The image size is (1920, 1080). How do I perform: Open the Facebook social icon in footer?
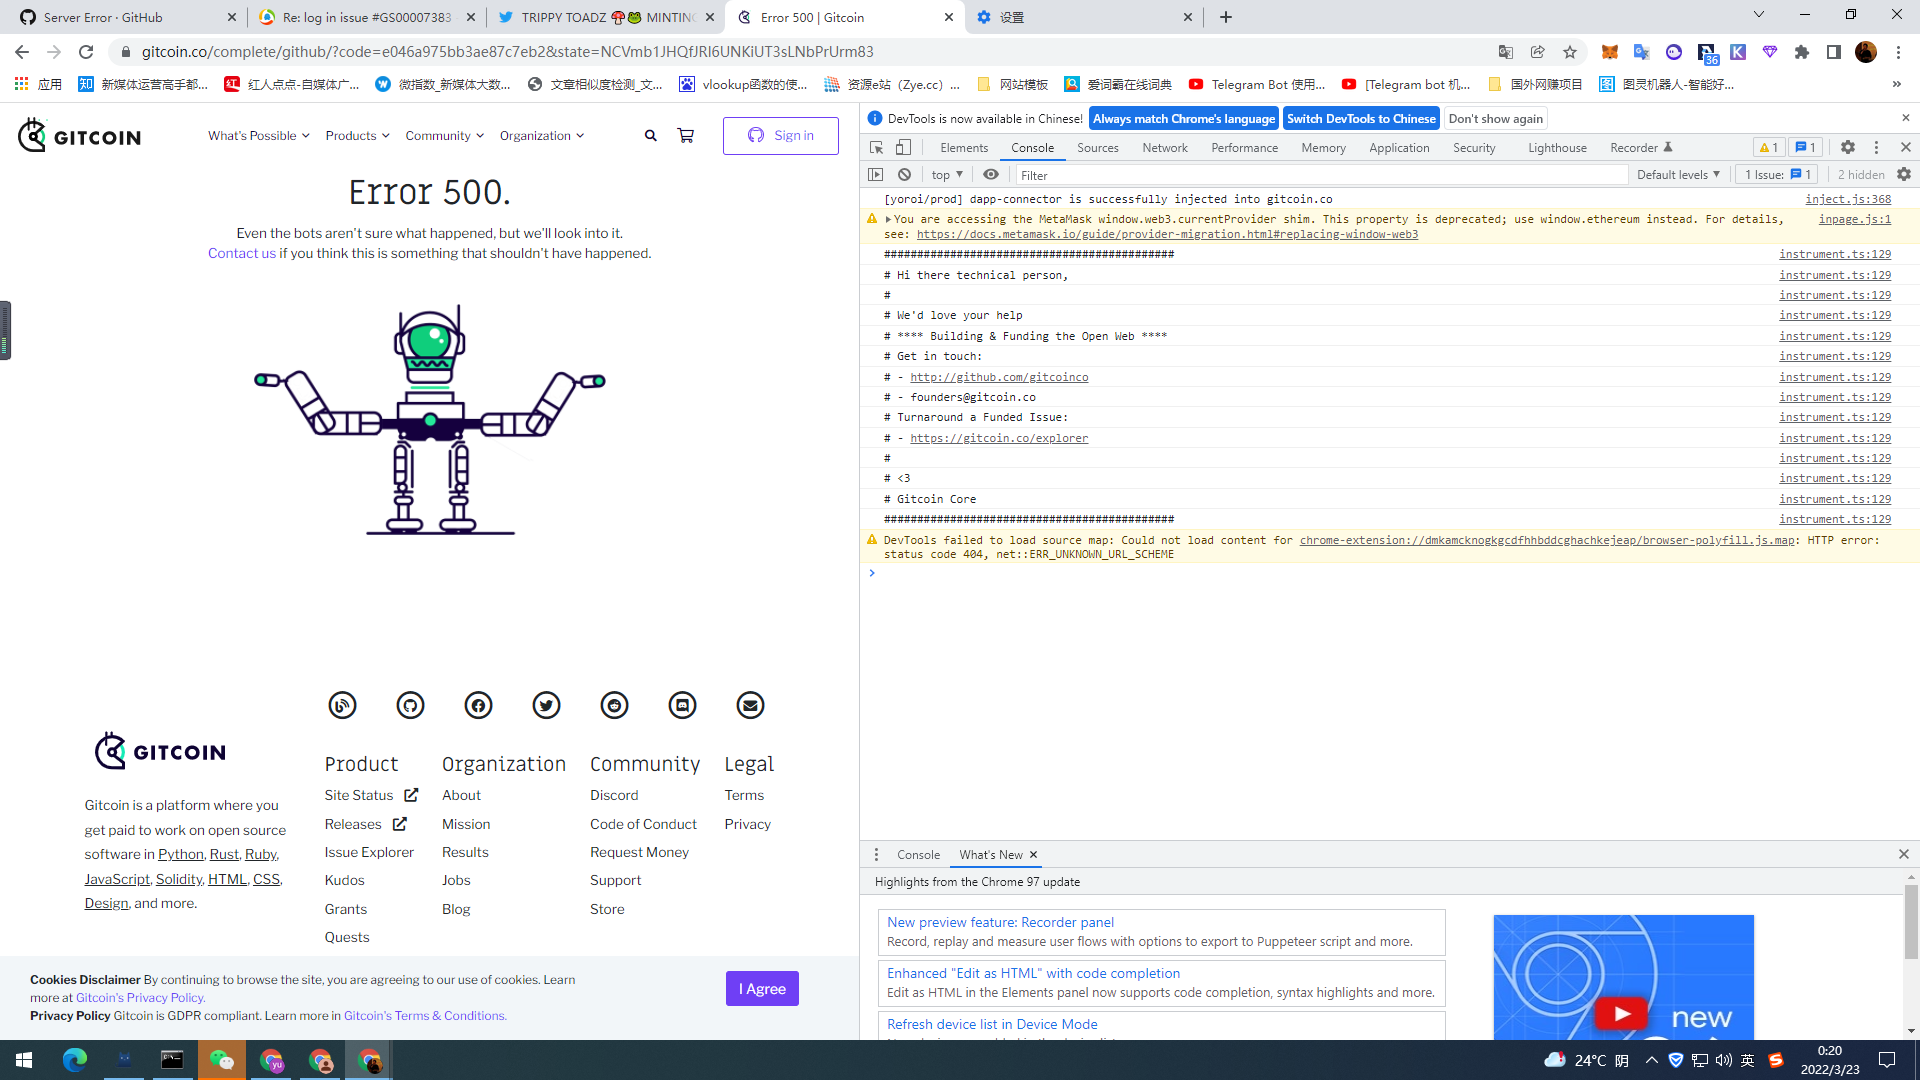click(479, 706)
